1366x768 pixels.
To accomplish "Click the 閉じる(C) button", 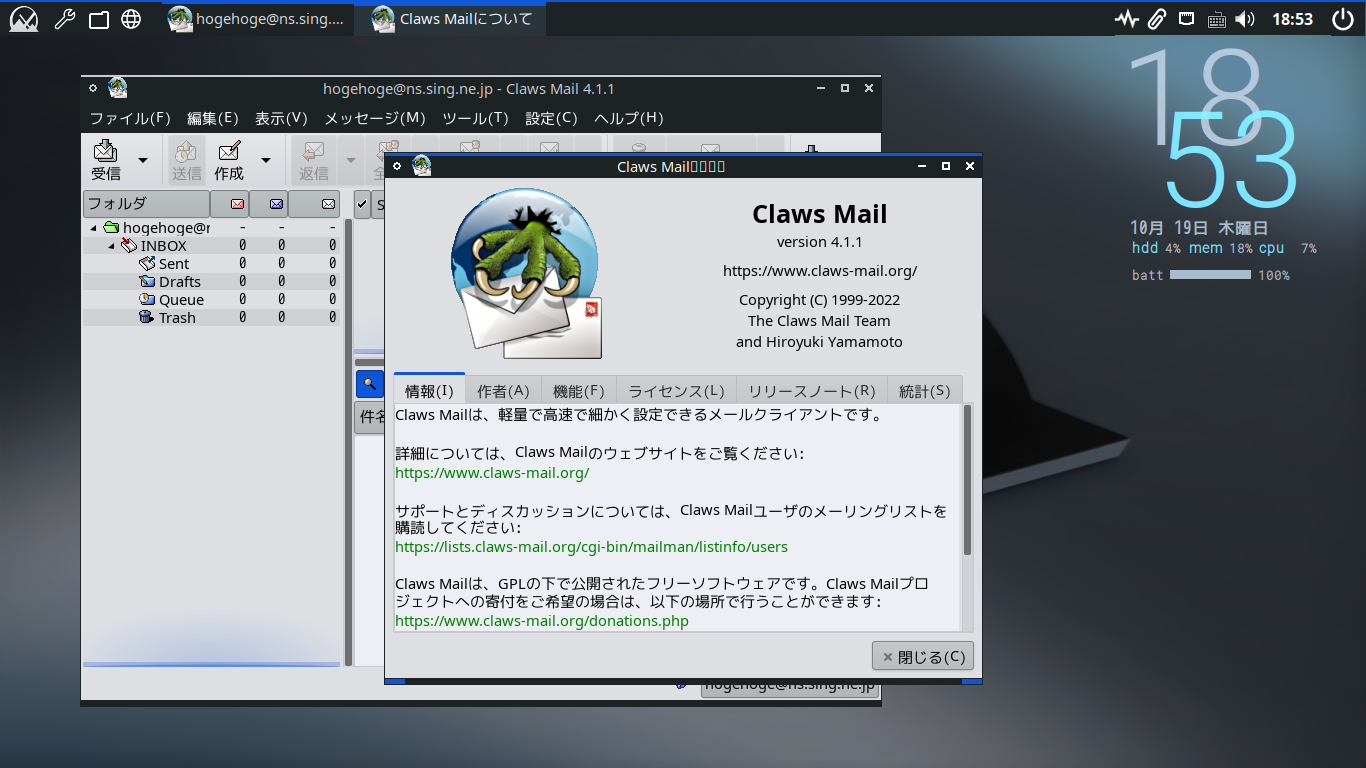I will point(923,657).
